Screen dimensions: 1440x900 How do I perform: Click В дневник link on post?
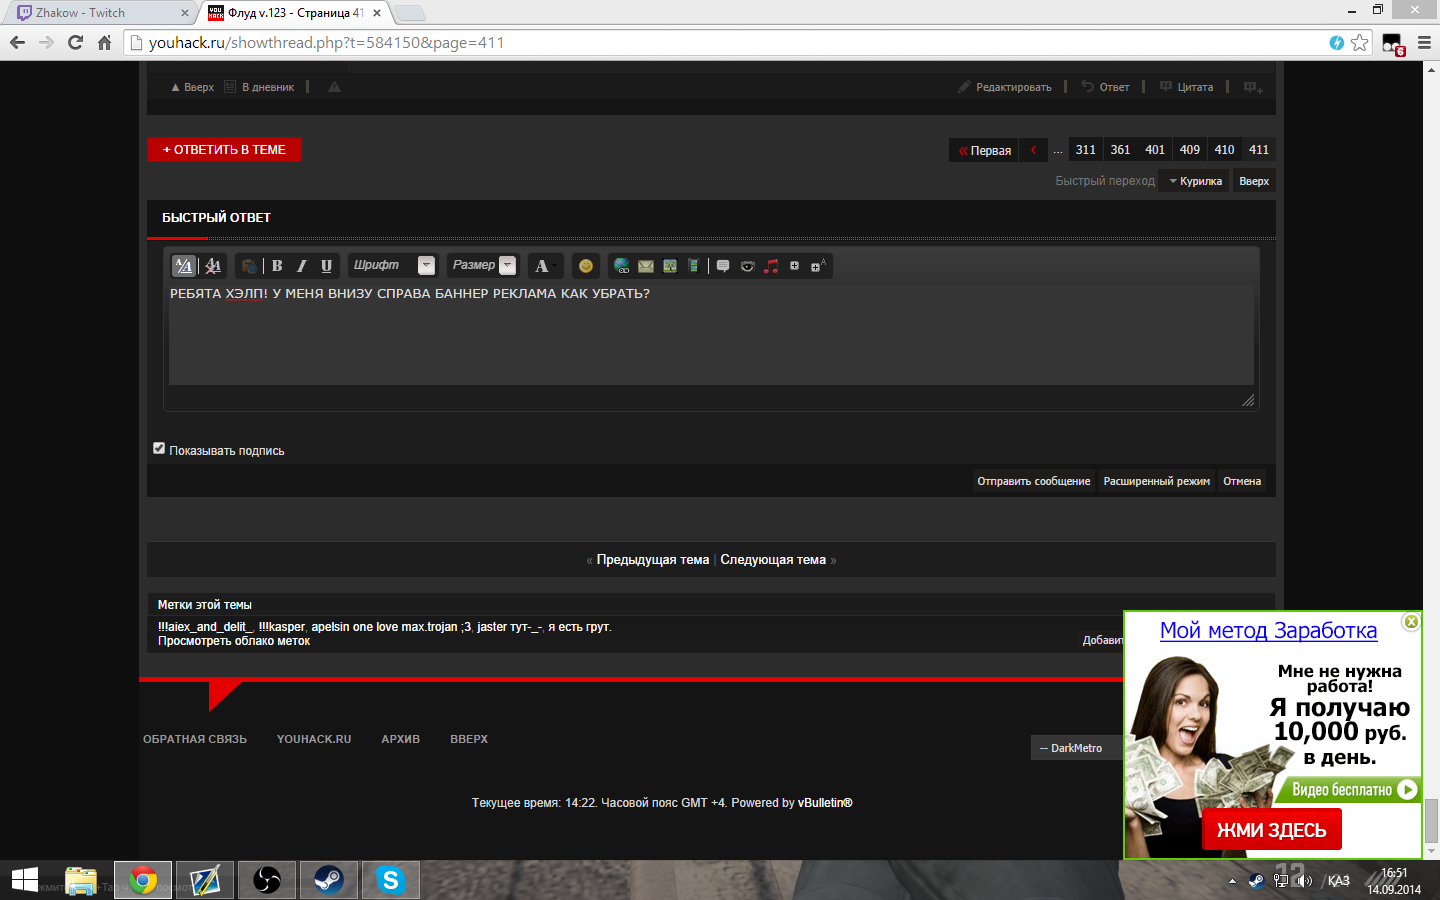(x=259, y=87)
